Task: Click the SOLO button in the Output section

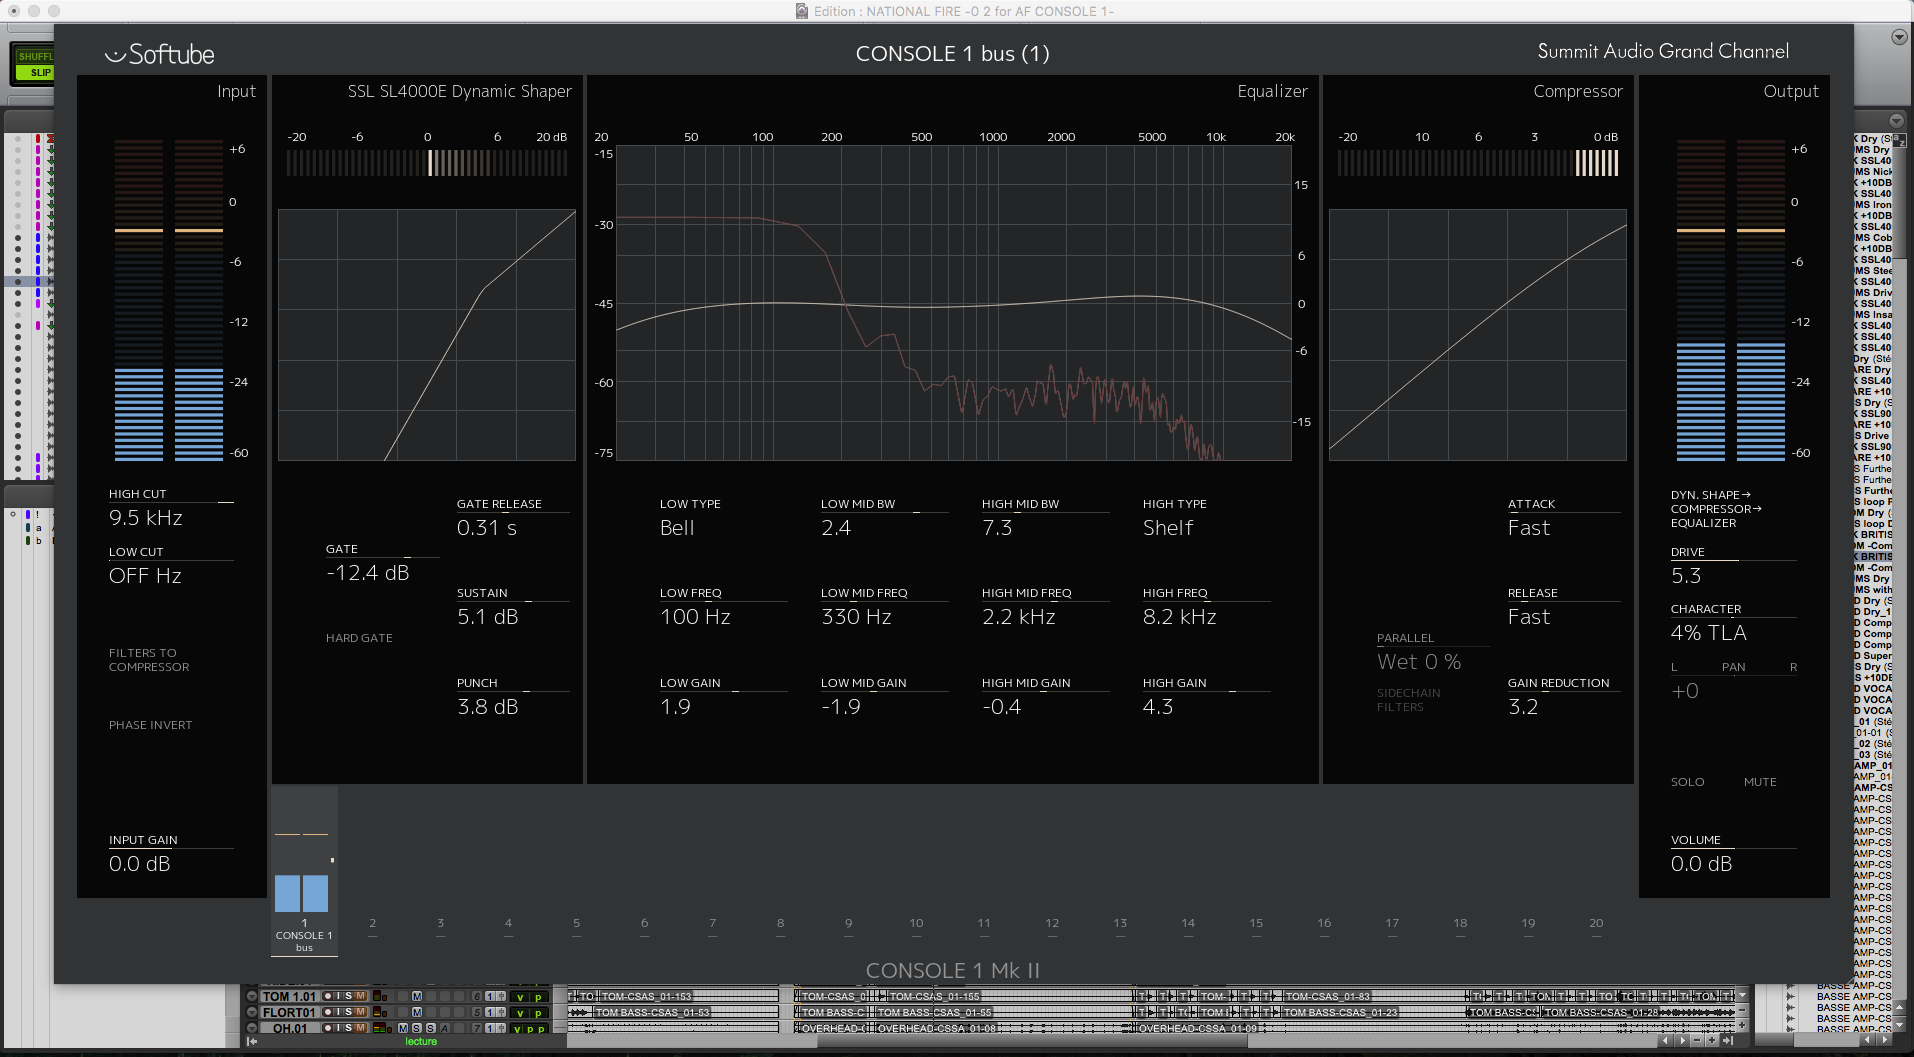Action: [x=1688, y=782]
